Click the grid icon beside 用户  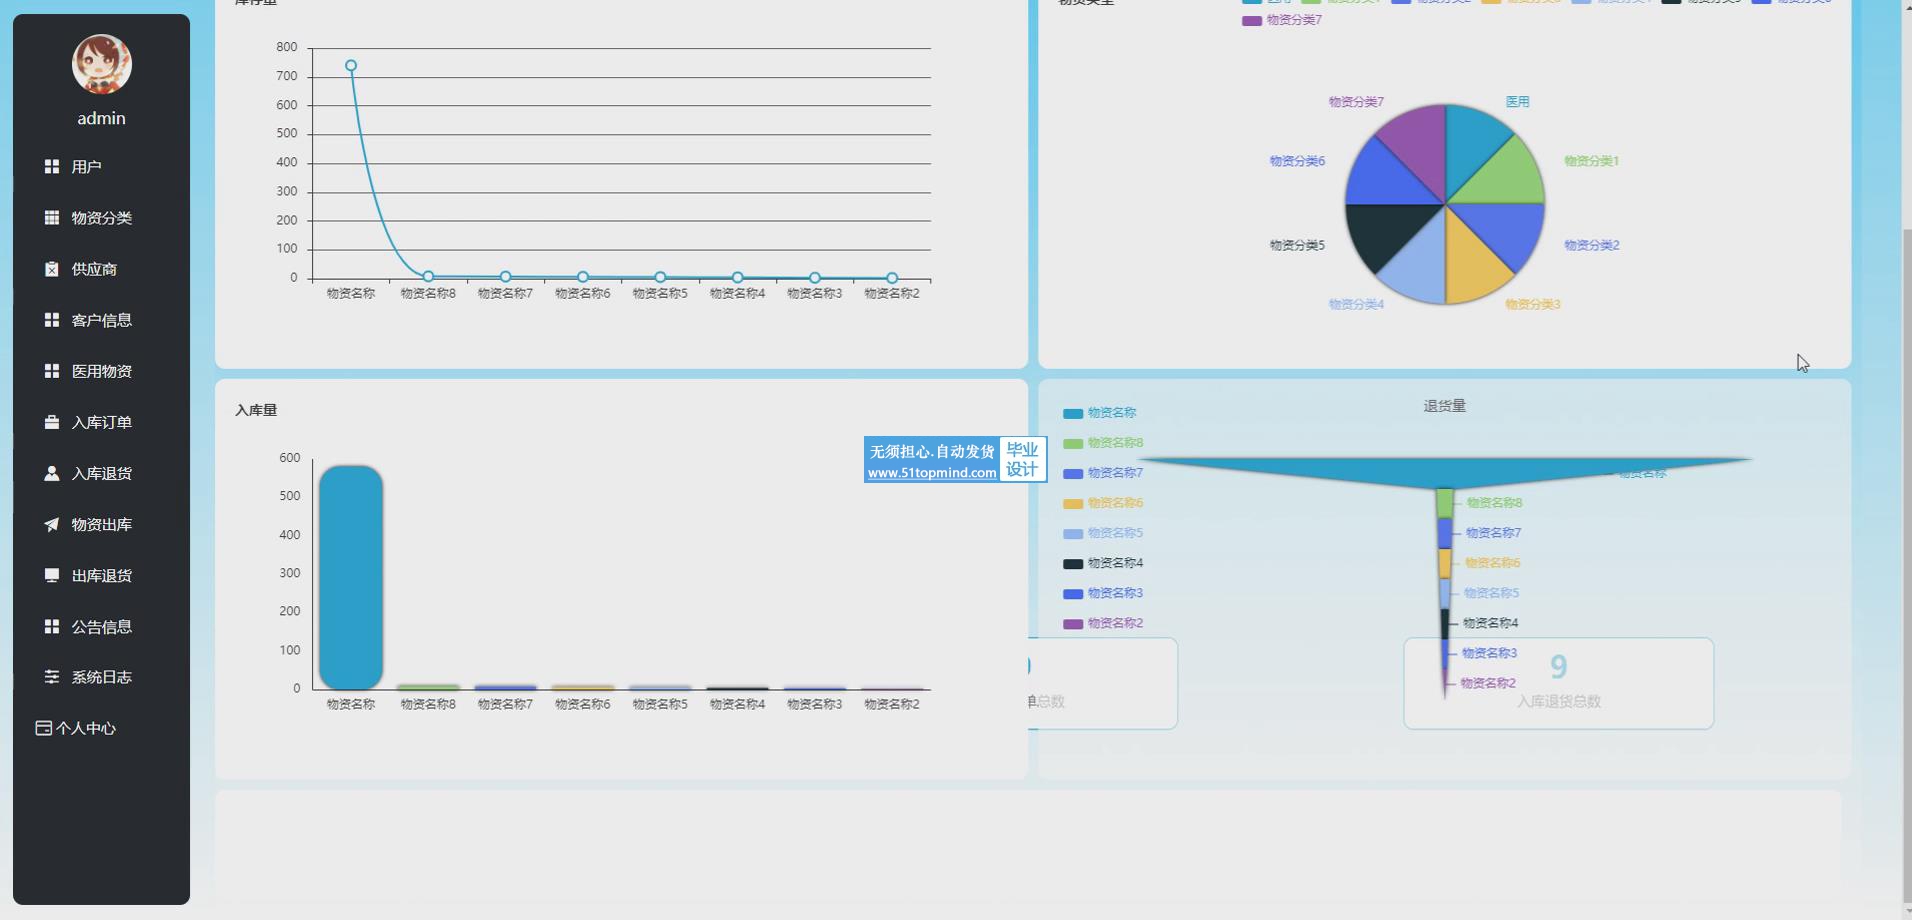tap(52, 167)
